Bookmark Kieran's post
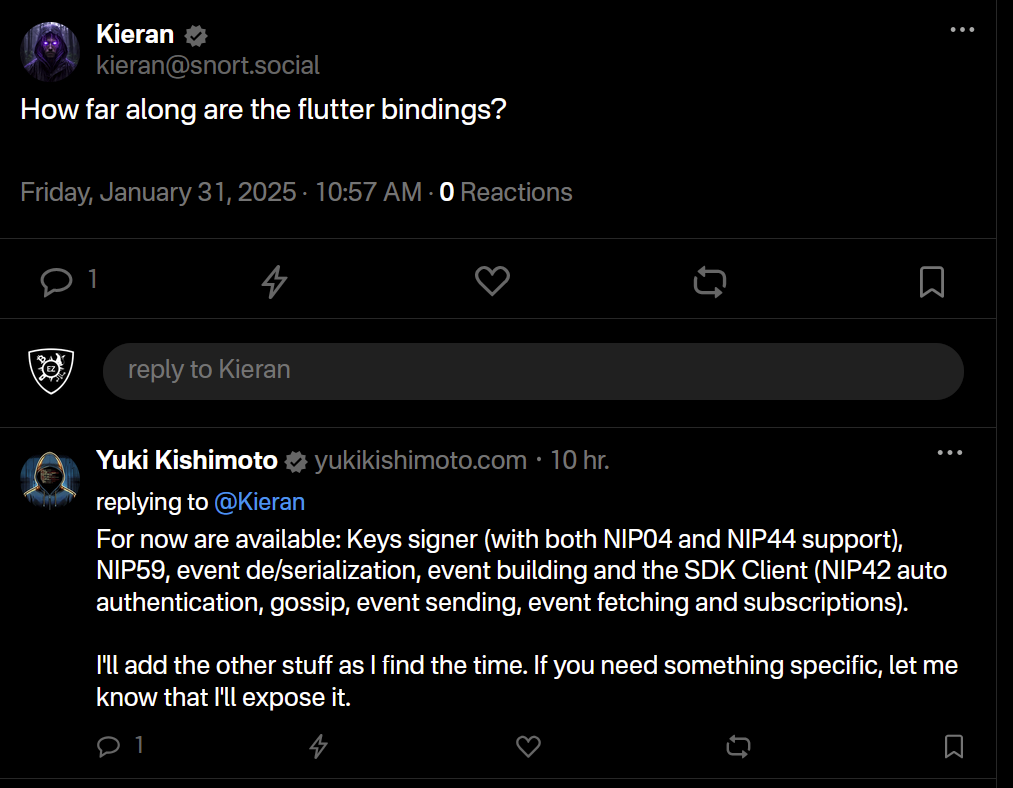Viewport: 1013px width, 788px height. 931,282
